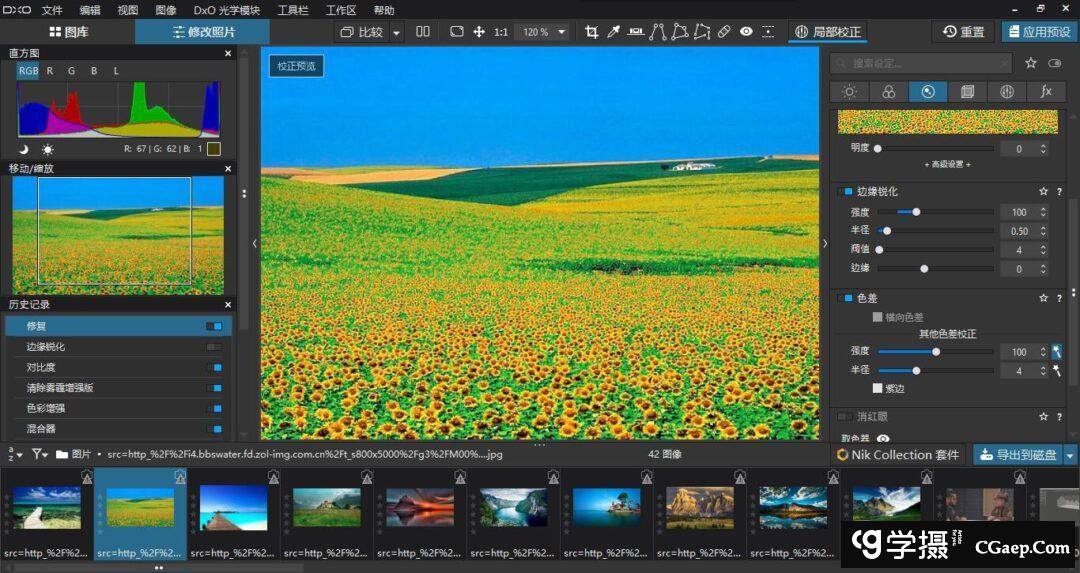This screenshot has width=1080, height=573.
Task: Open the 导出到磁盘 dropdown arrow
Action: (x=1070, y=455)
